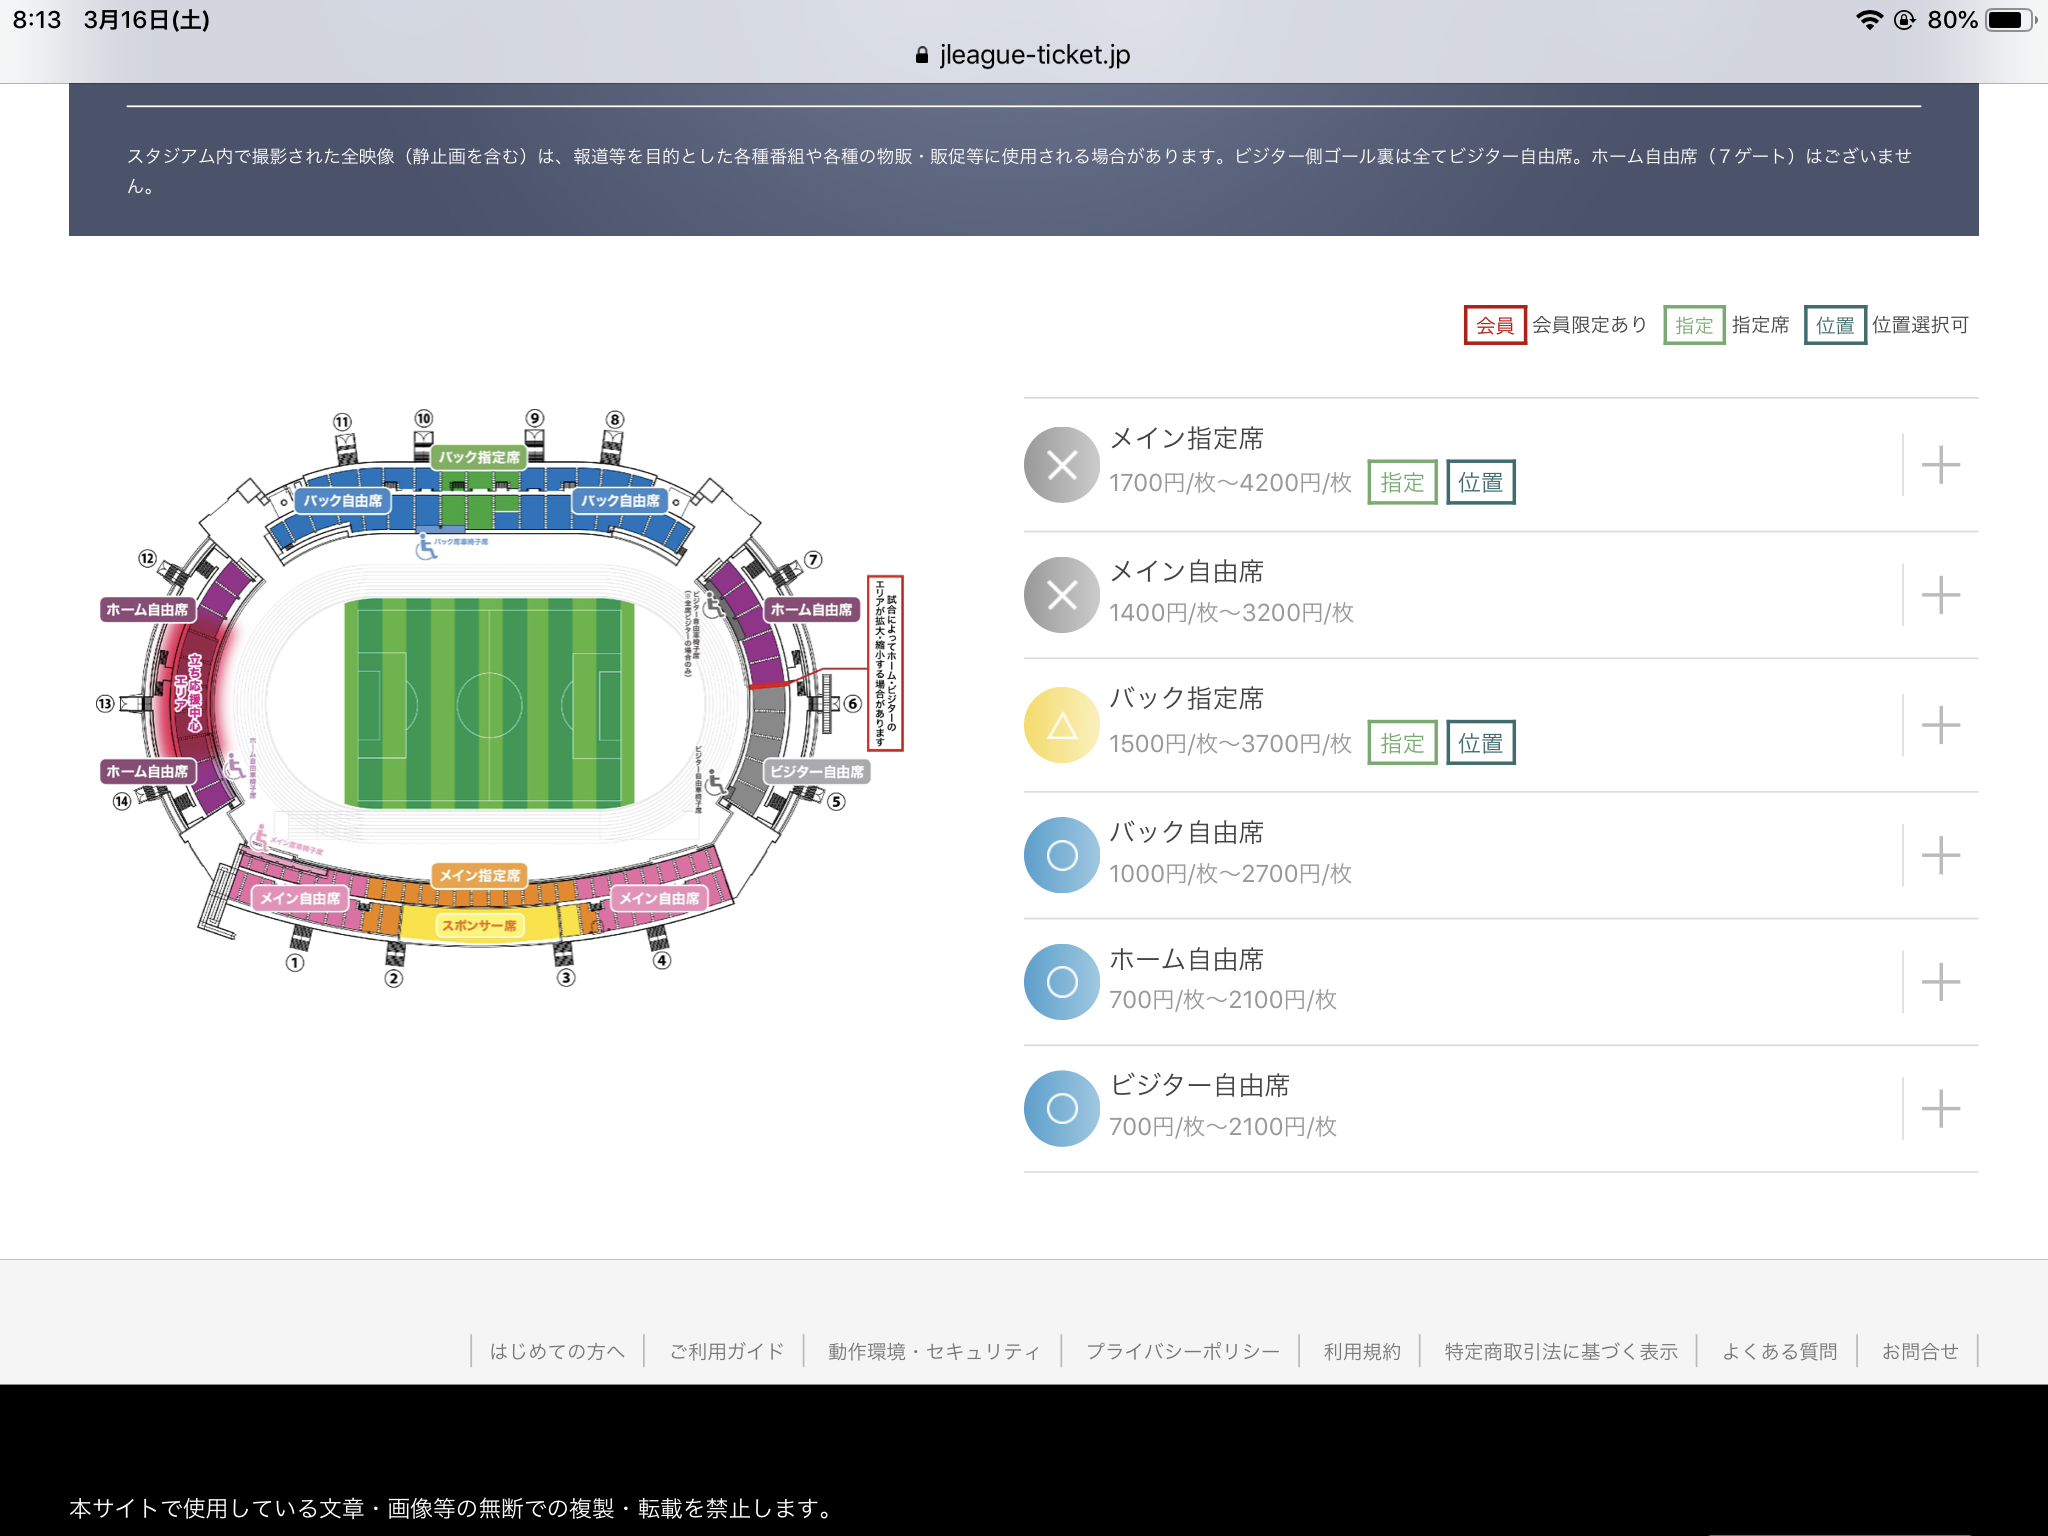Open the プライバシーポリシー footer link
2048x1536 pixels.
[x=1182, y=1351]
